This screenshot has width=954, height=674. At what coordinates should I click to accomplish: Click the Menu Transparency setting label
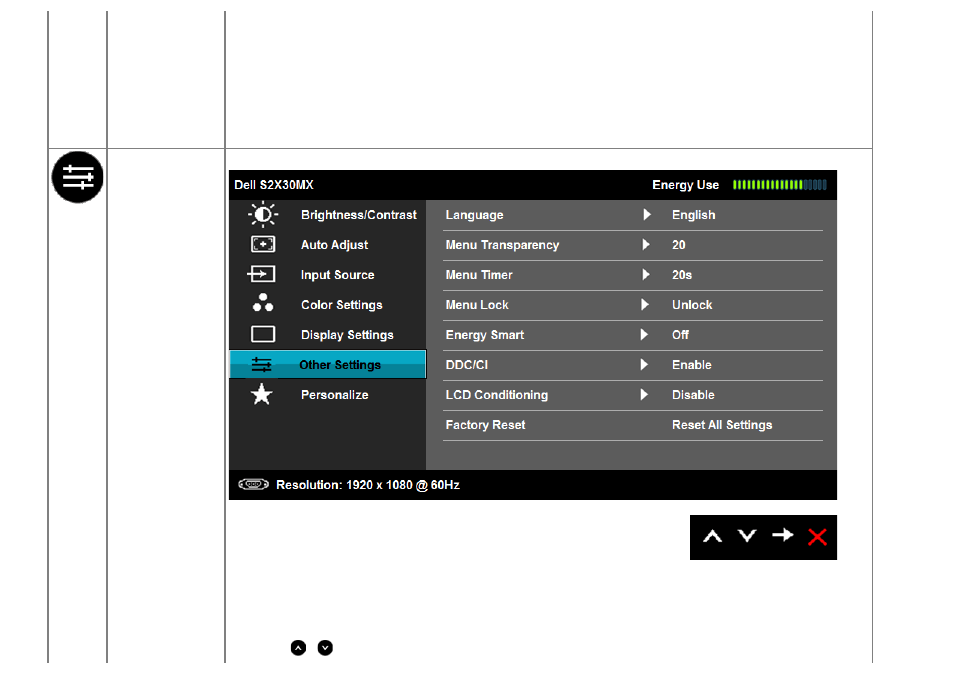pos(503,245)
